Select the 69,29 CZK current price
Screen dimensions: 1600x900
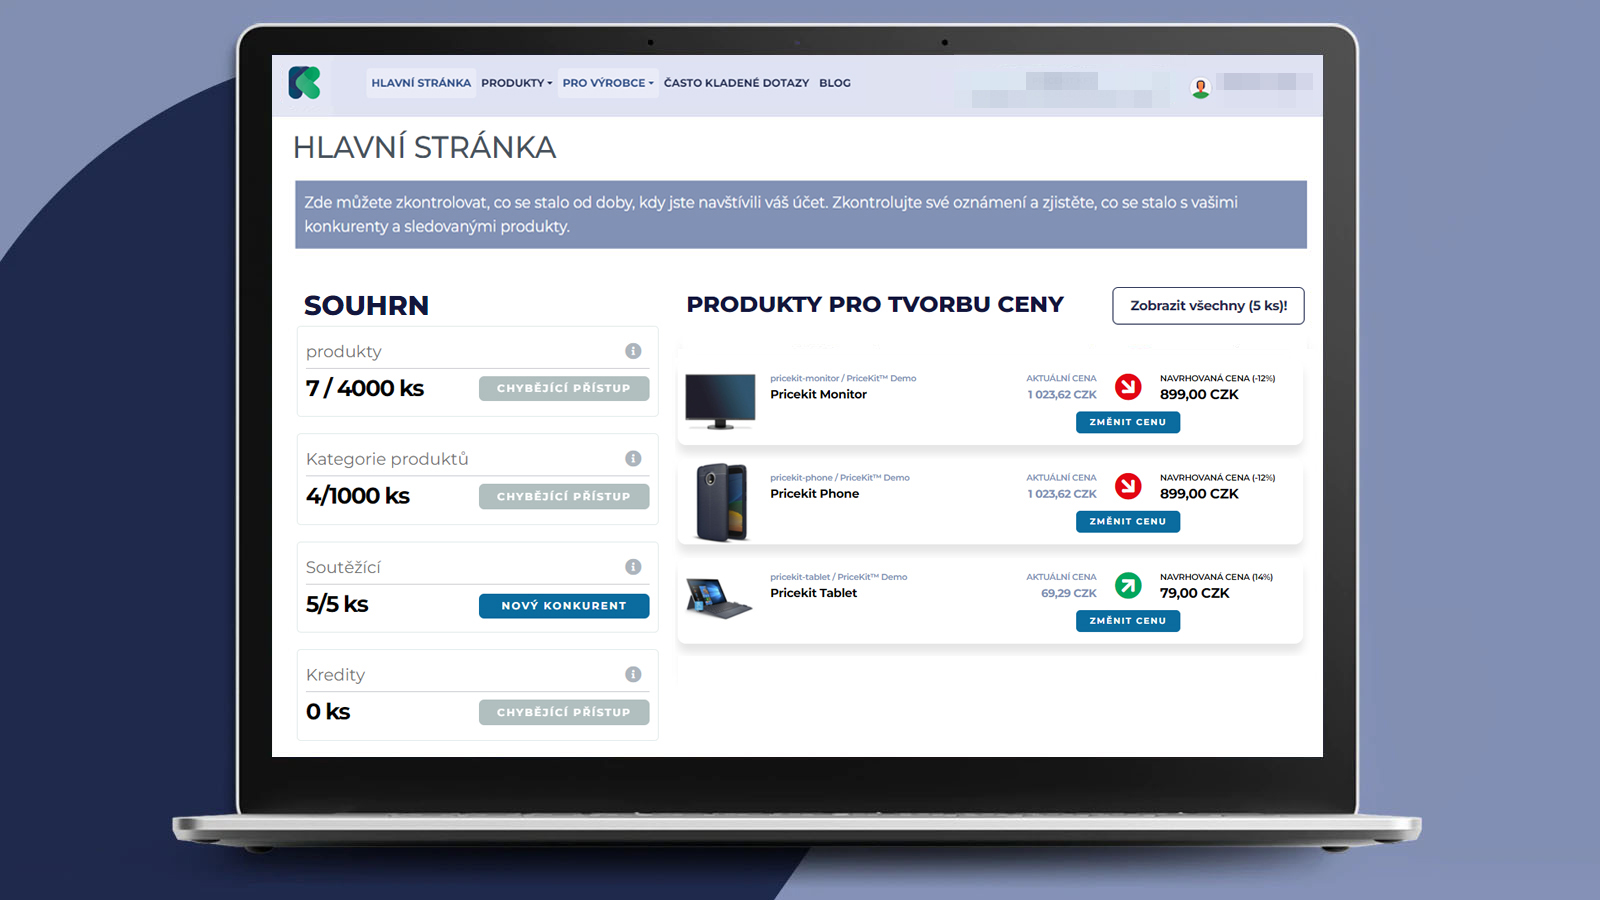click(1069, 593)
